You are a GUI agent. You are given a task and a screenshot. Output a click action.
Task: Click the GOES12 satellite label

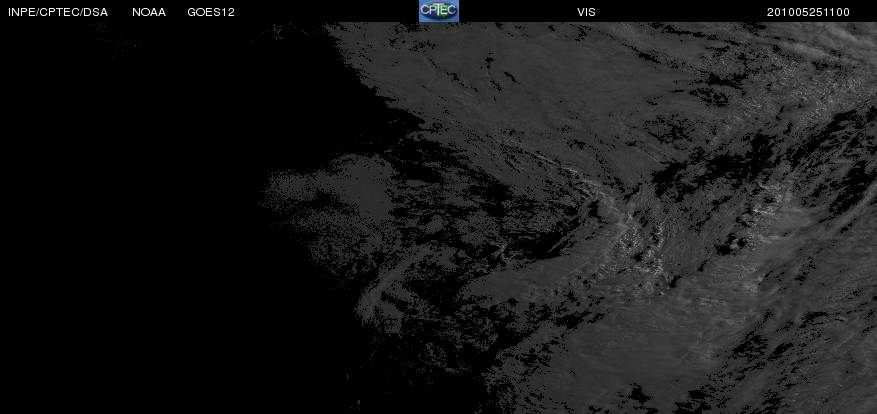(211, 12)
